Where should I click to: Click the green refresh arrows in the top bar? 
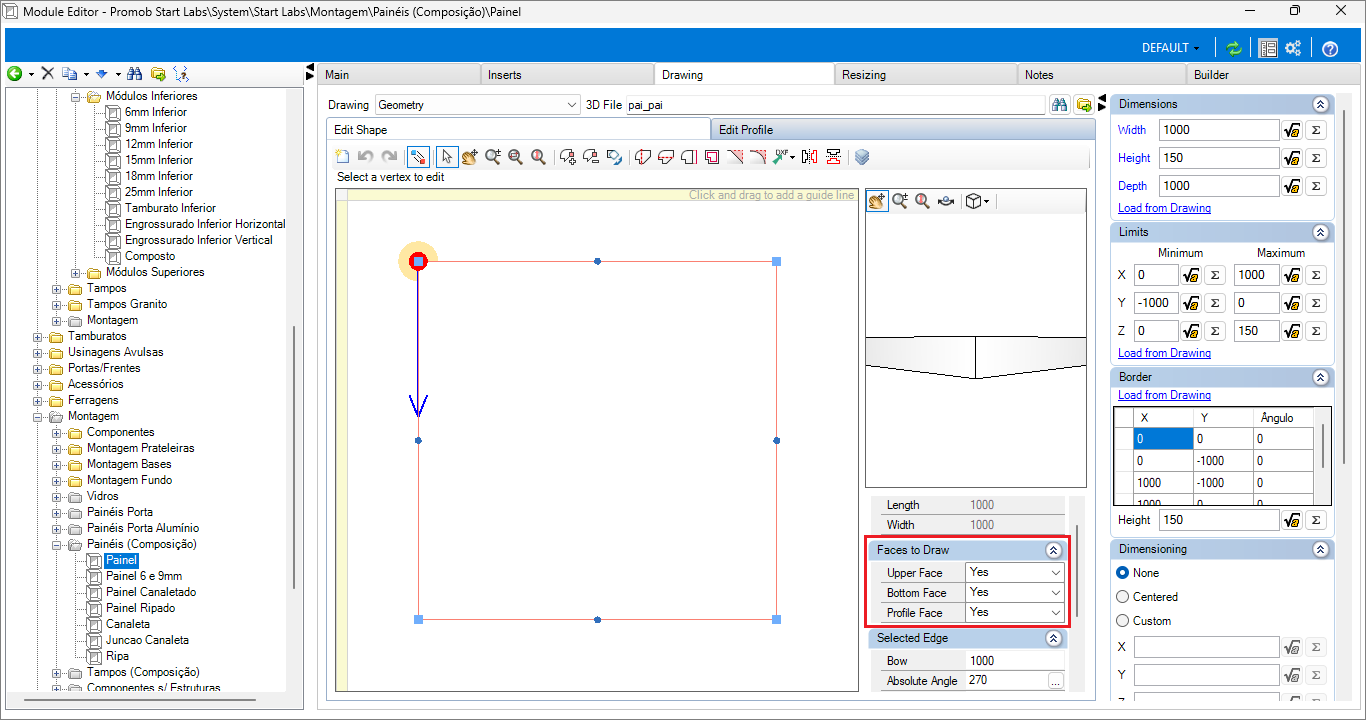tap(1234, 48)
